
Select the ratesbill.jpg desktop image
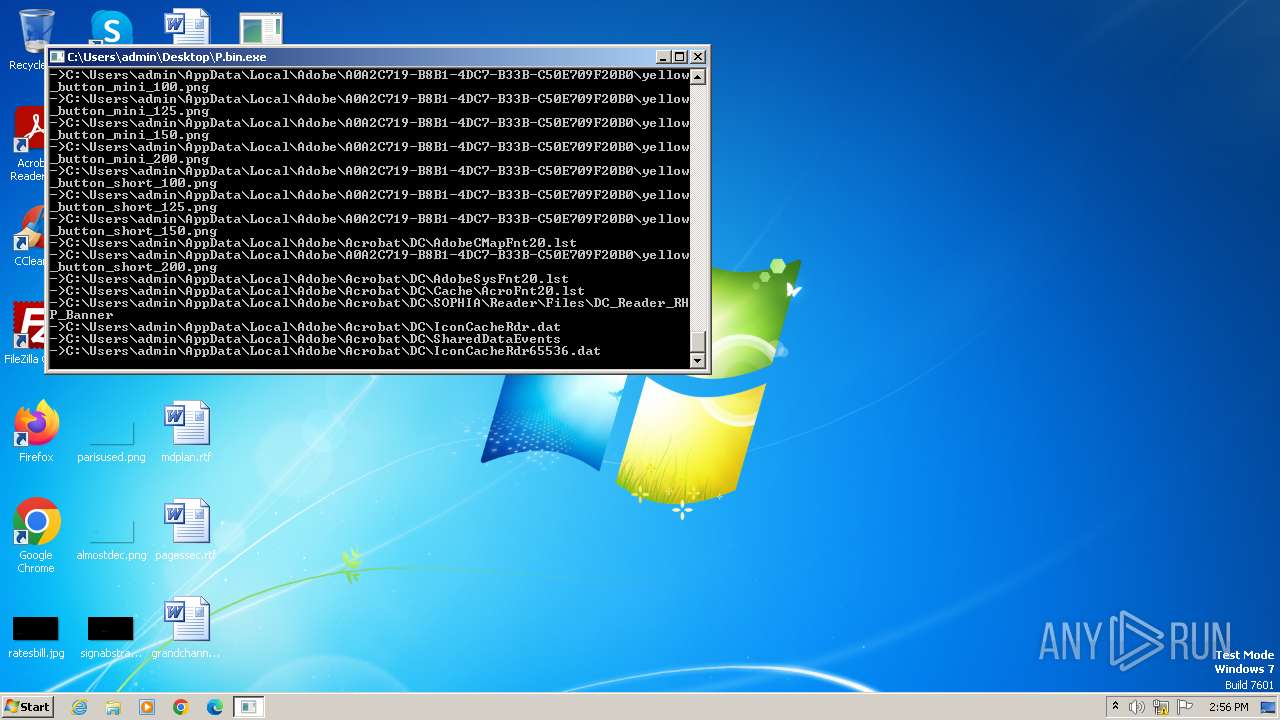pyautogui.click(x=36, y=636)
